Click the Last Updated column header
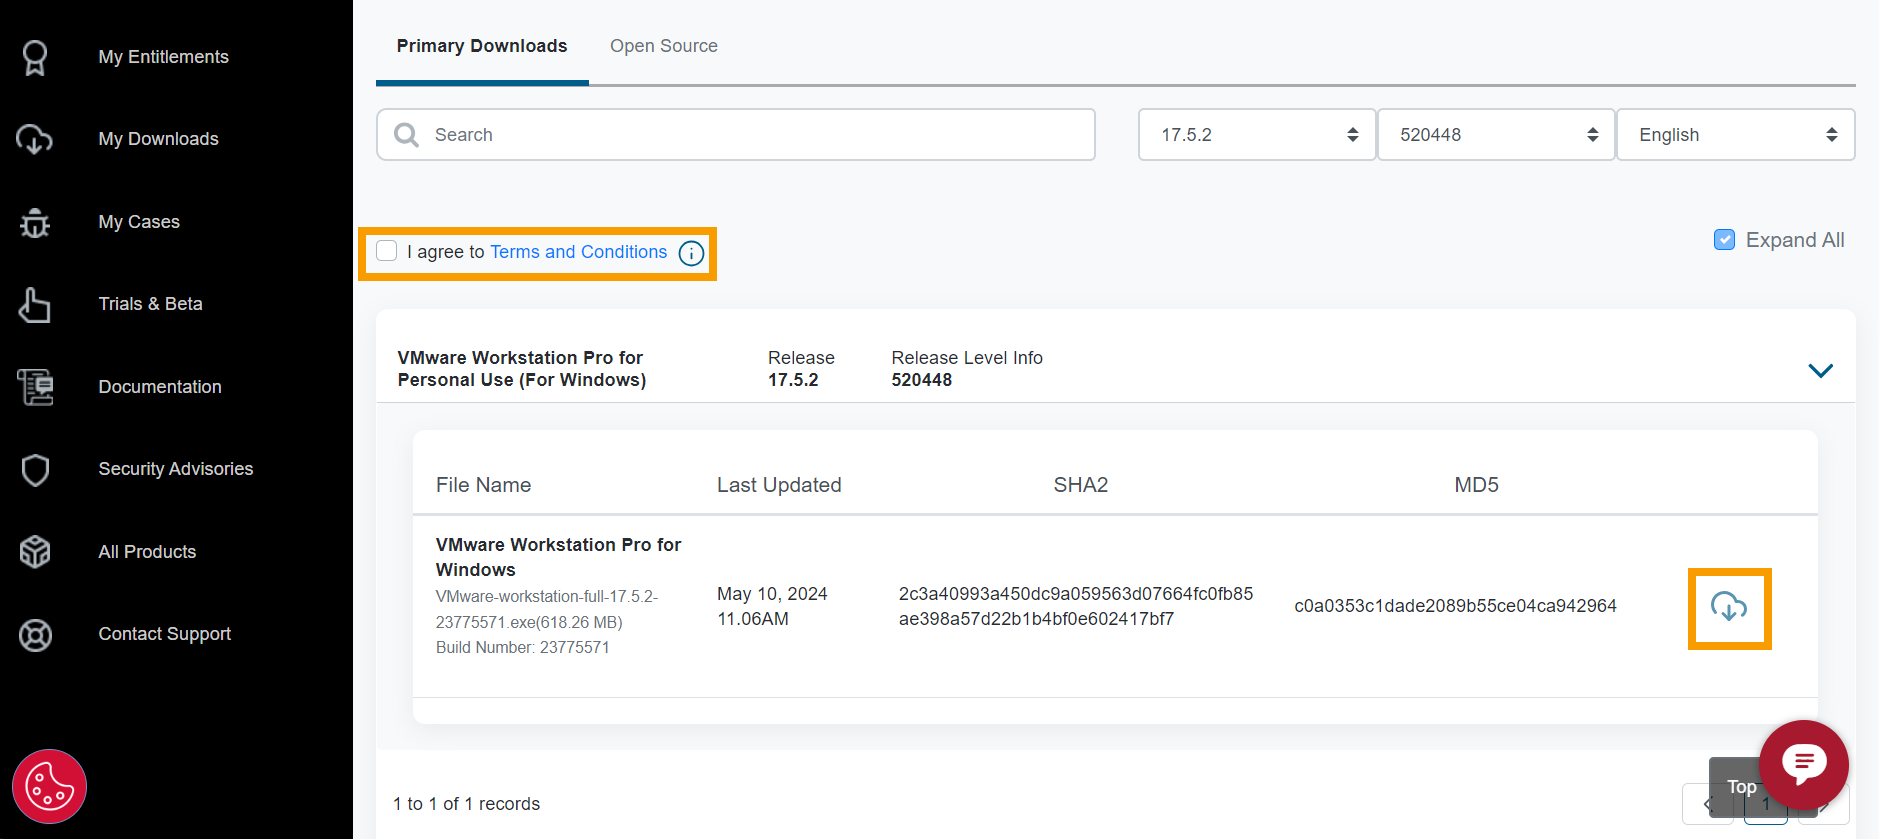The width and height of the screenshot is (1880, 839). [x=779, y=485]
